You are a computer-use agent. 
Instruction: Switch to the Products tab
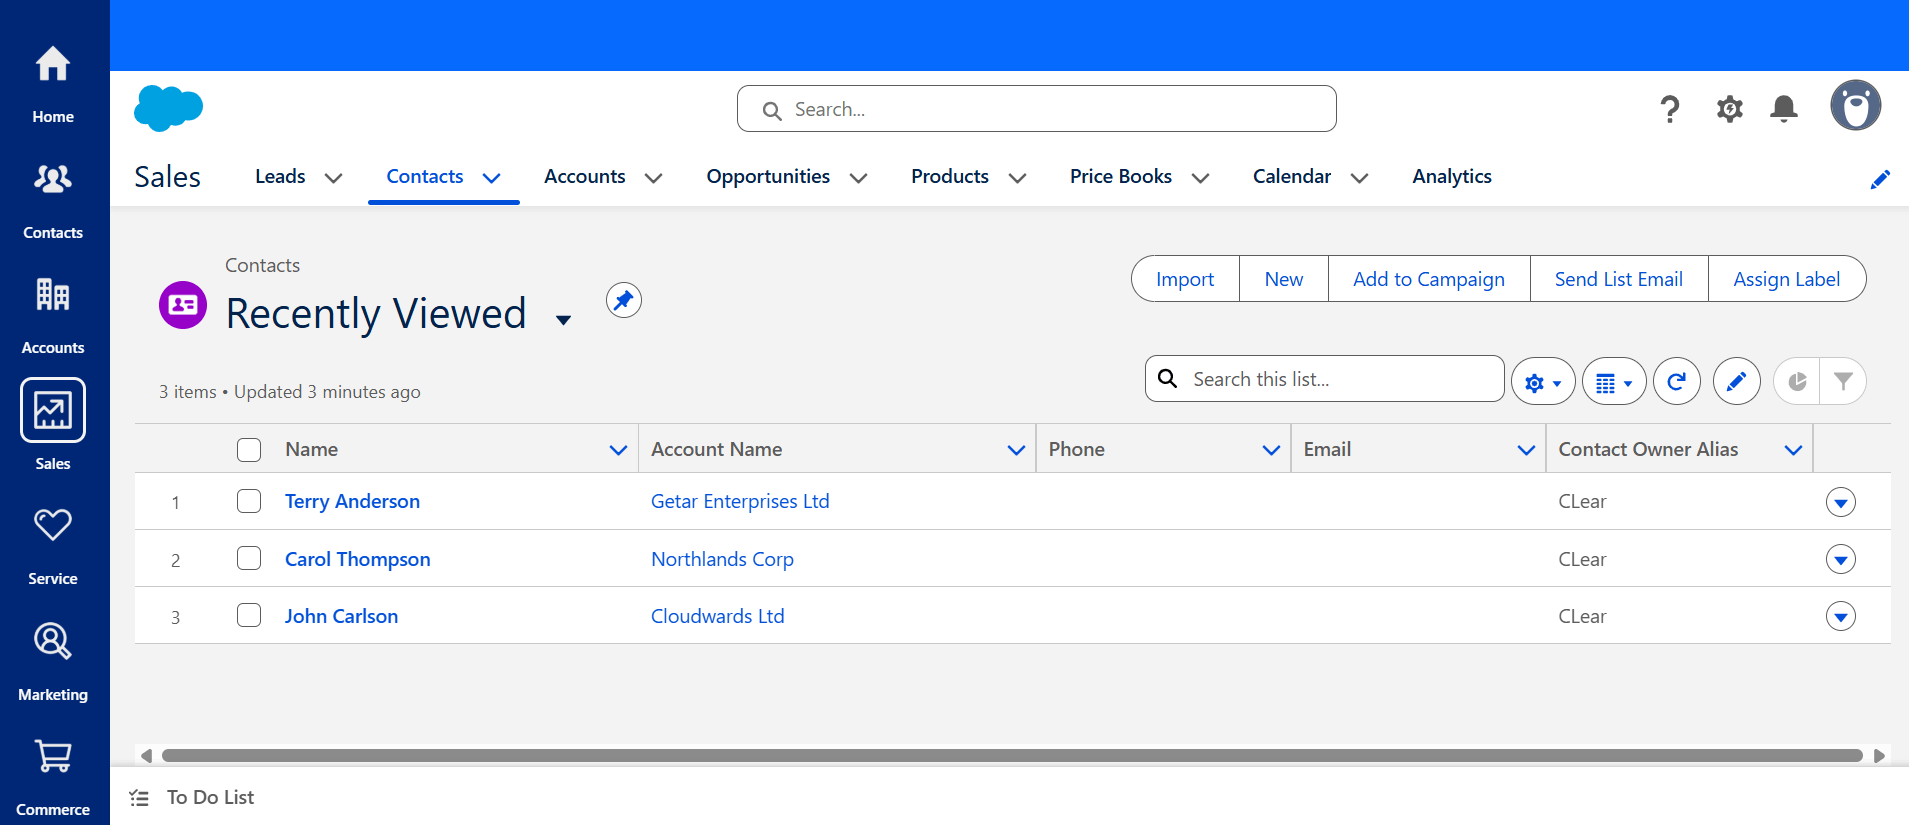coord(950,176)
